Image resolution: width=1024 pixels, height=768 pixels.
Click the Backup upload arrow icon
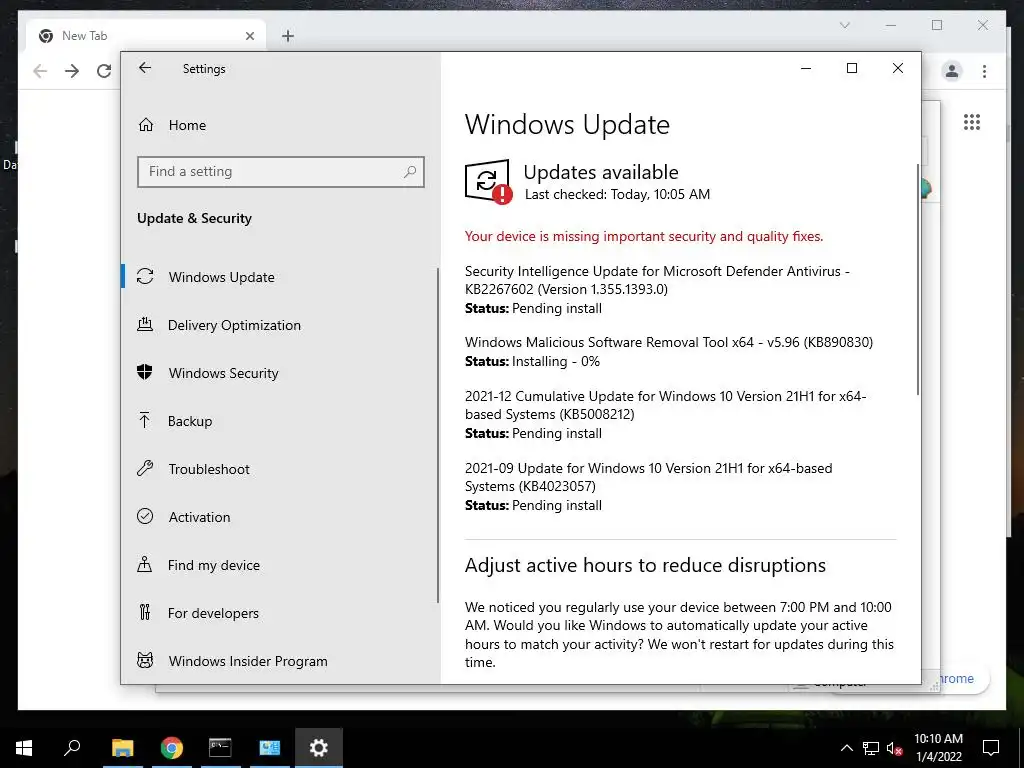coord(144,421)
